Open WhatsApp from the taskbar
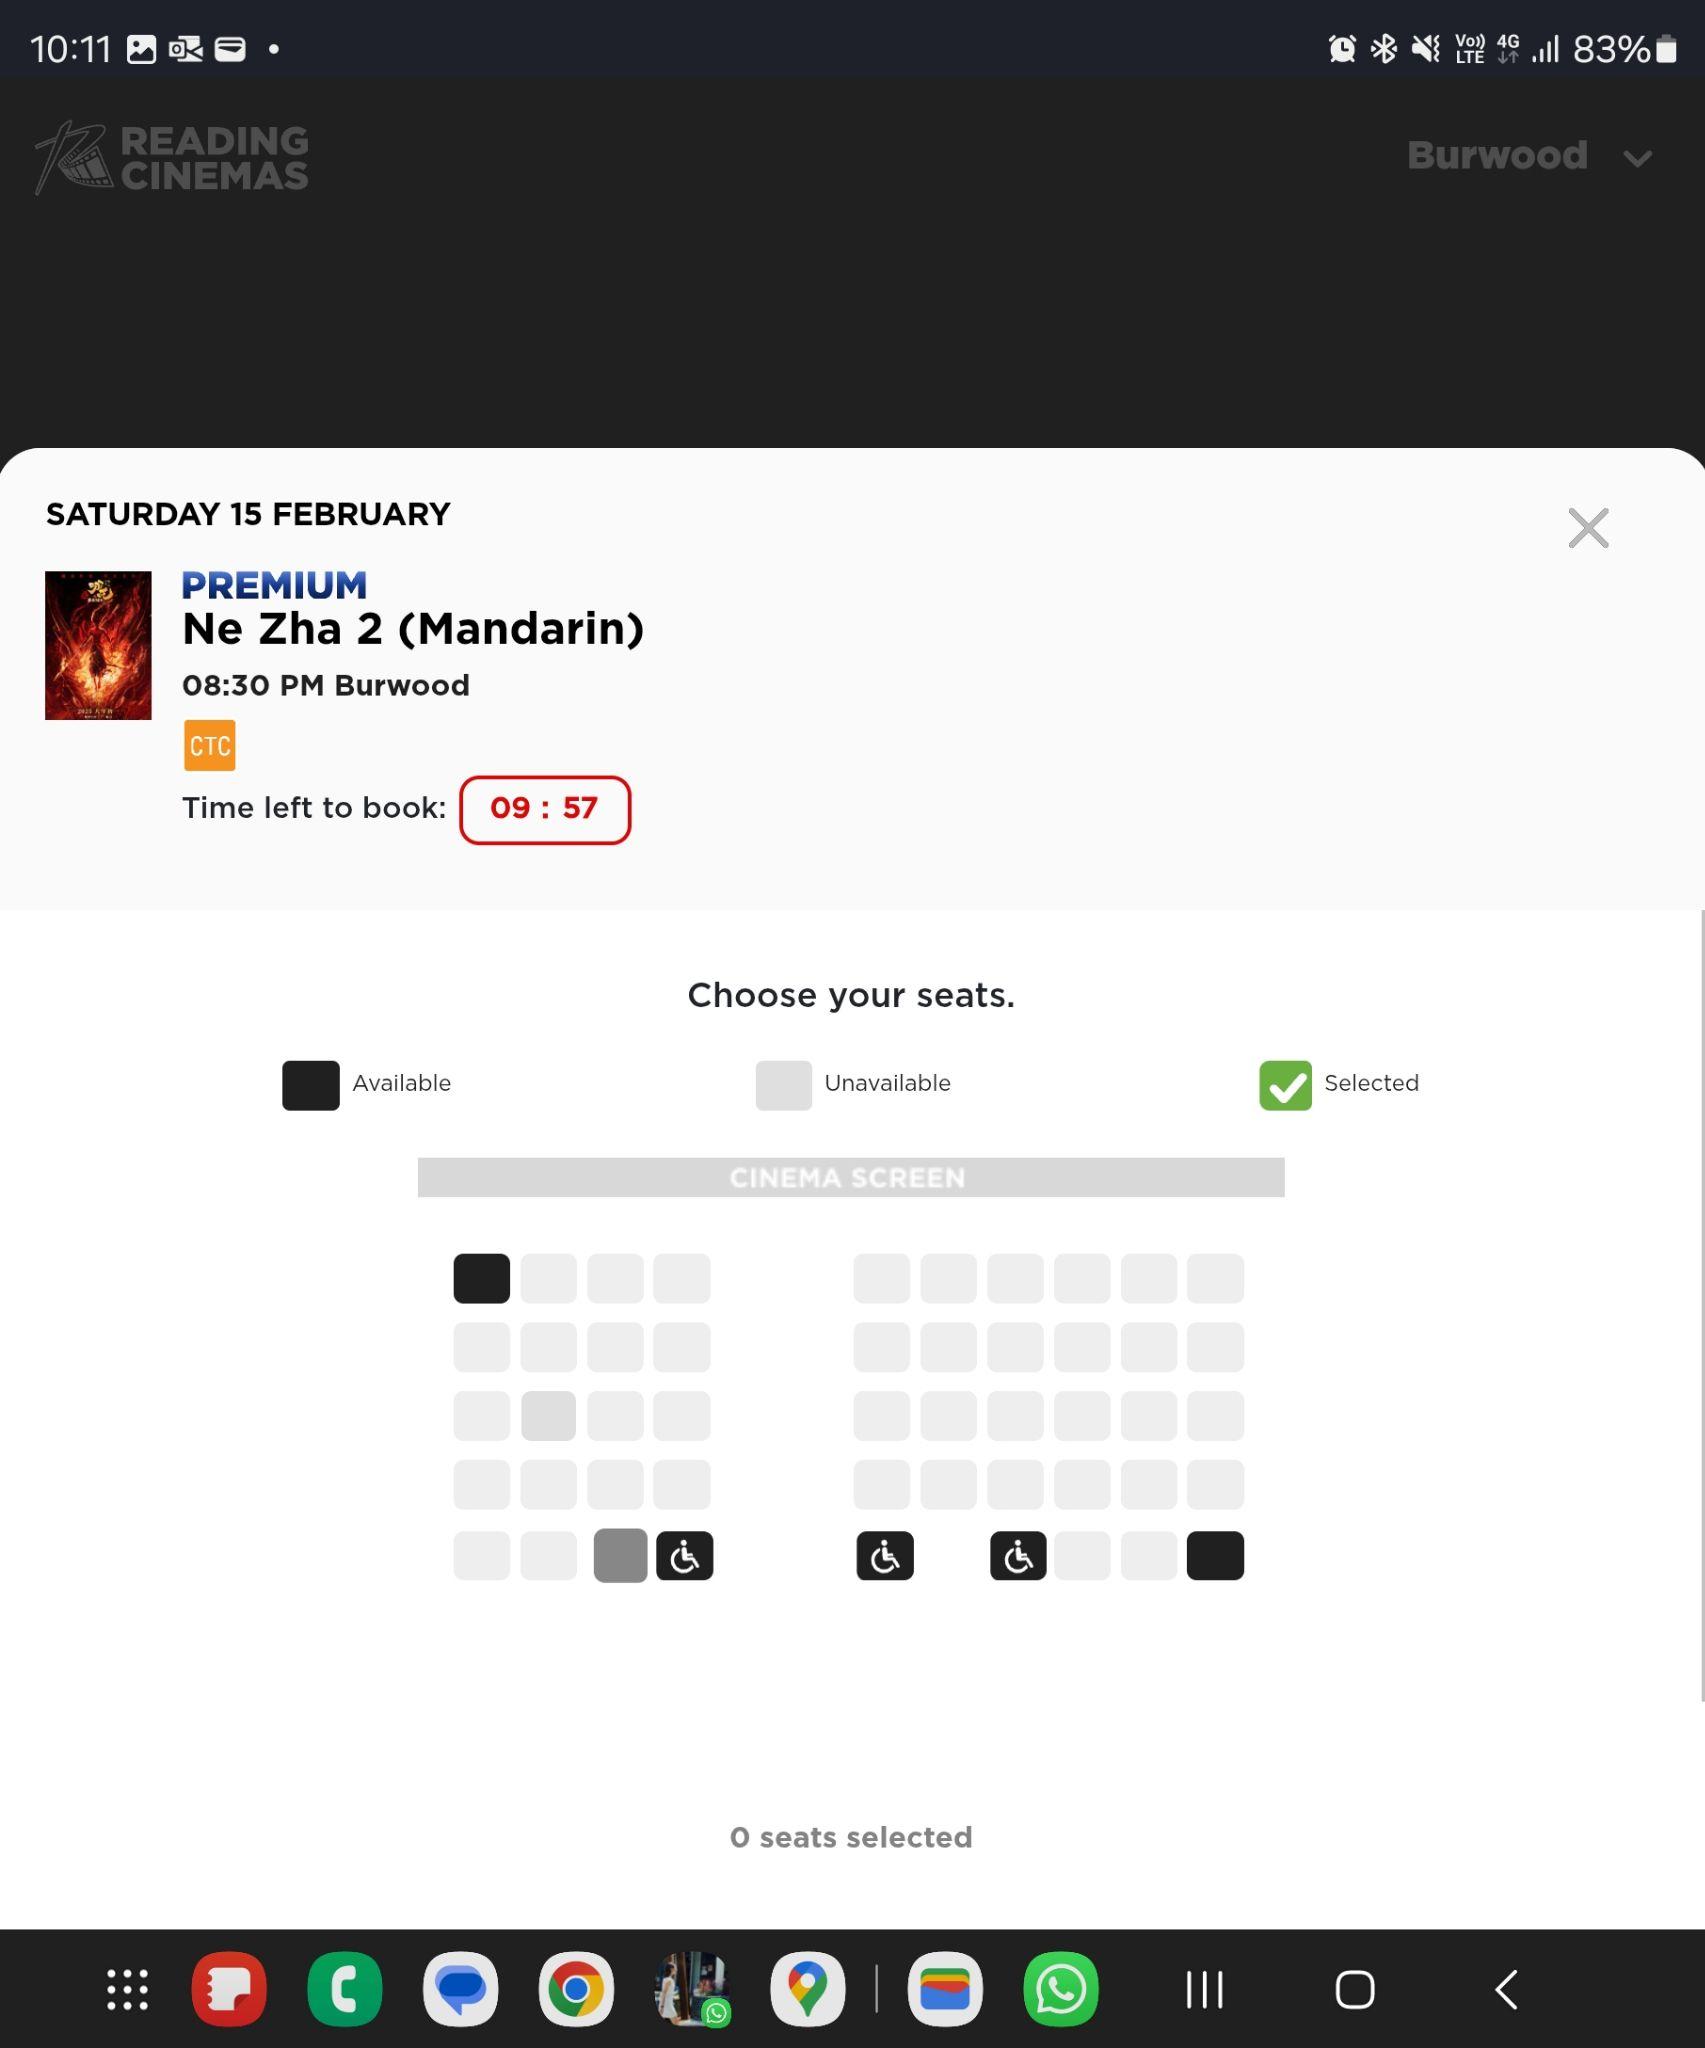Image resolution: width=1705 pixels, height=2048 pixels. coord(1061,1989)
